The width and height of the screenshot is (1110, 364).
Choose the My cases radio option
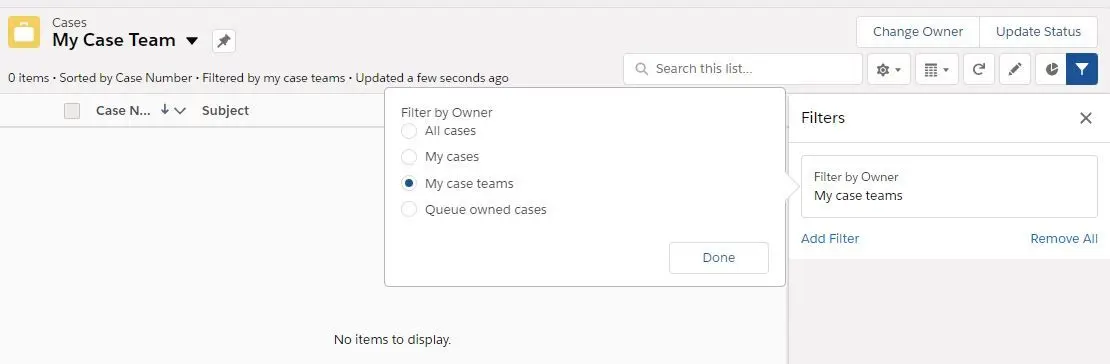(408, 157)
